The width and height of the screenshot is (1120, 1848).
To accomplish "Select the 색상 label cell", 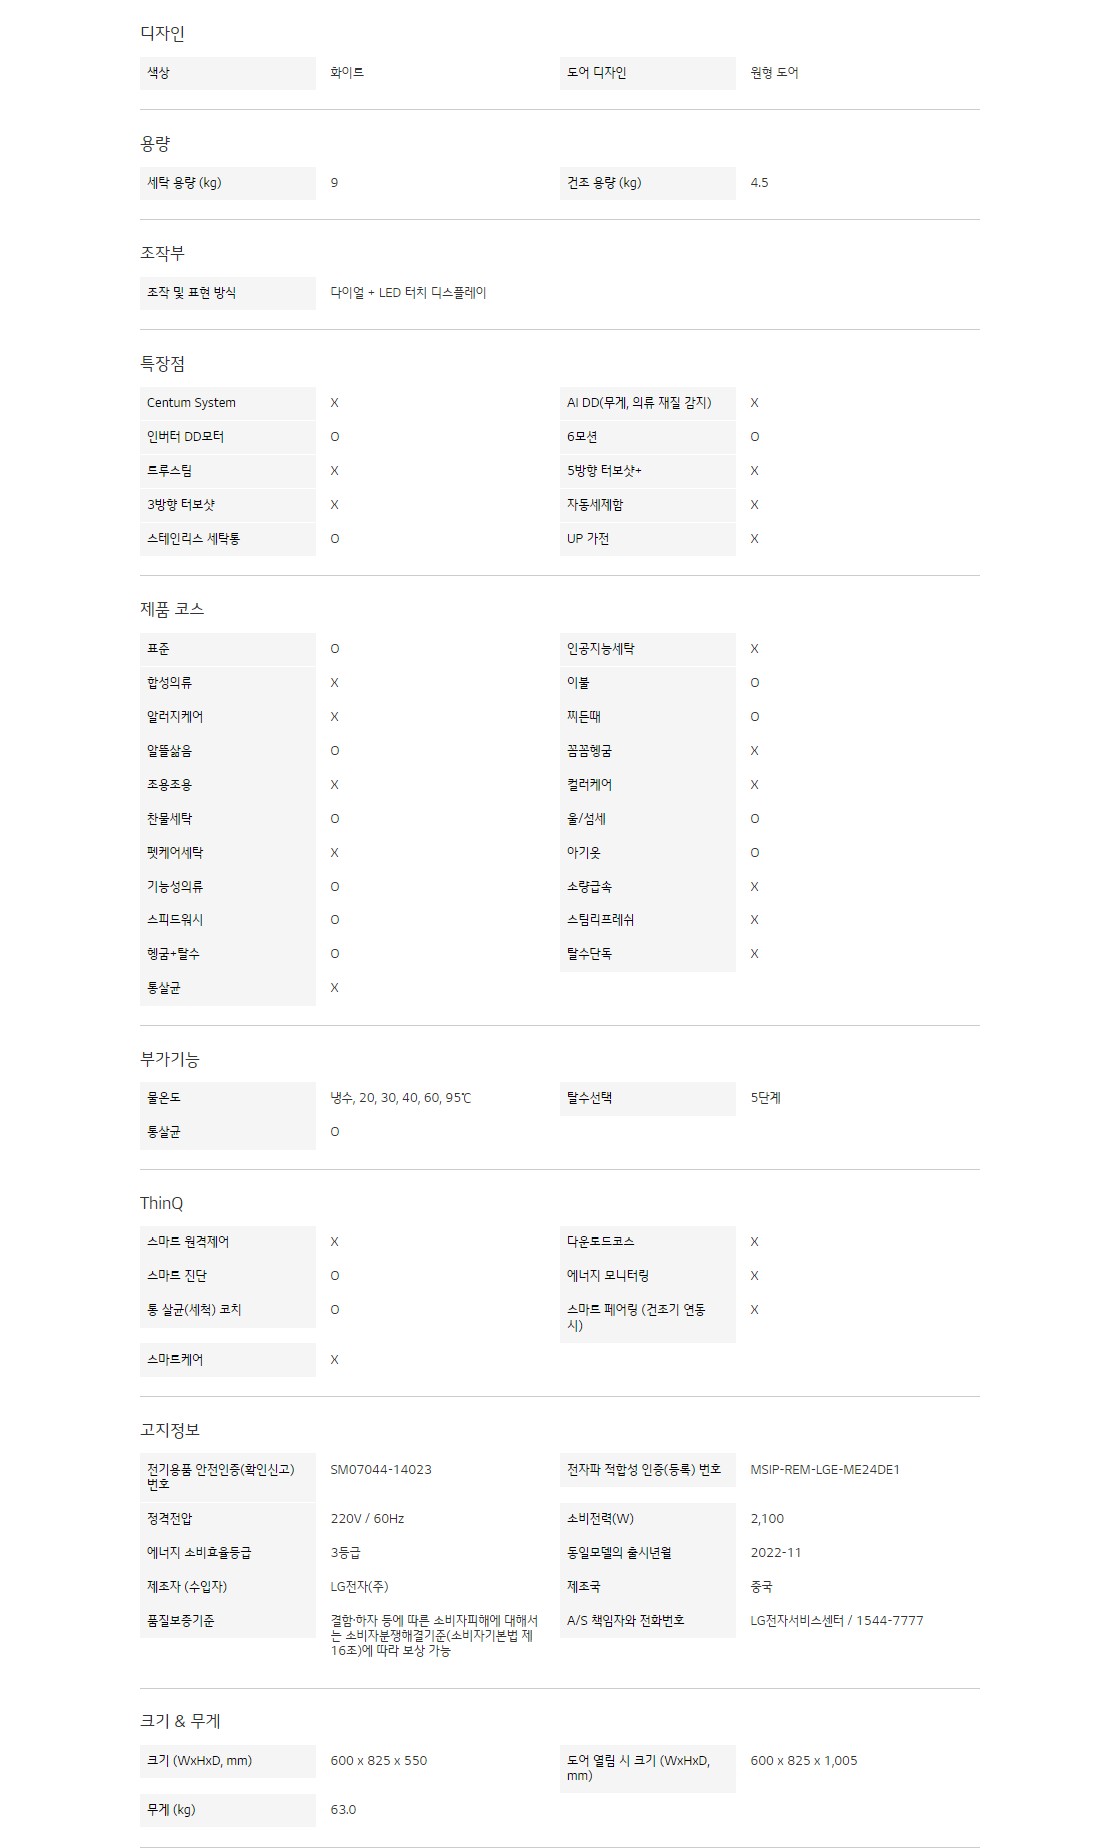I will coord(228,73).
